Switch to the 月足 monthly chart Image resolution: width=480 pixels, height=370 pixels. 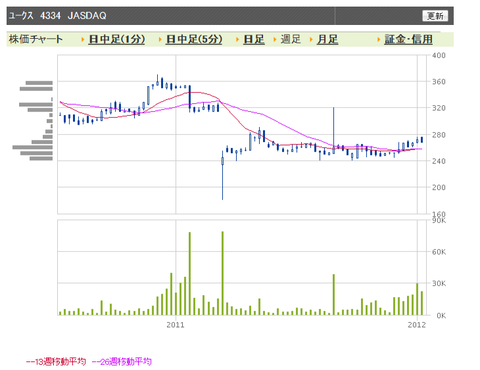(327, 39)
